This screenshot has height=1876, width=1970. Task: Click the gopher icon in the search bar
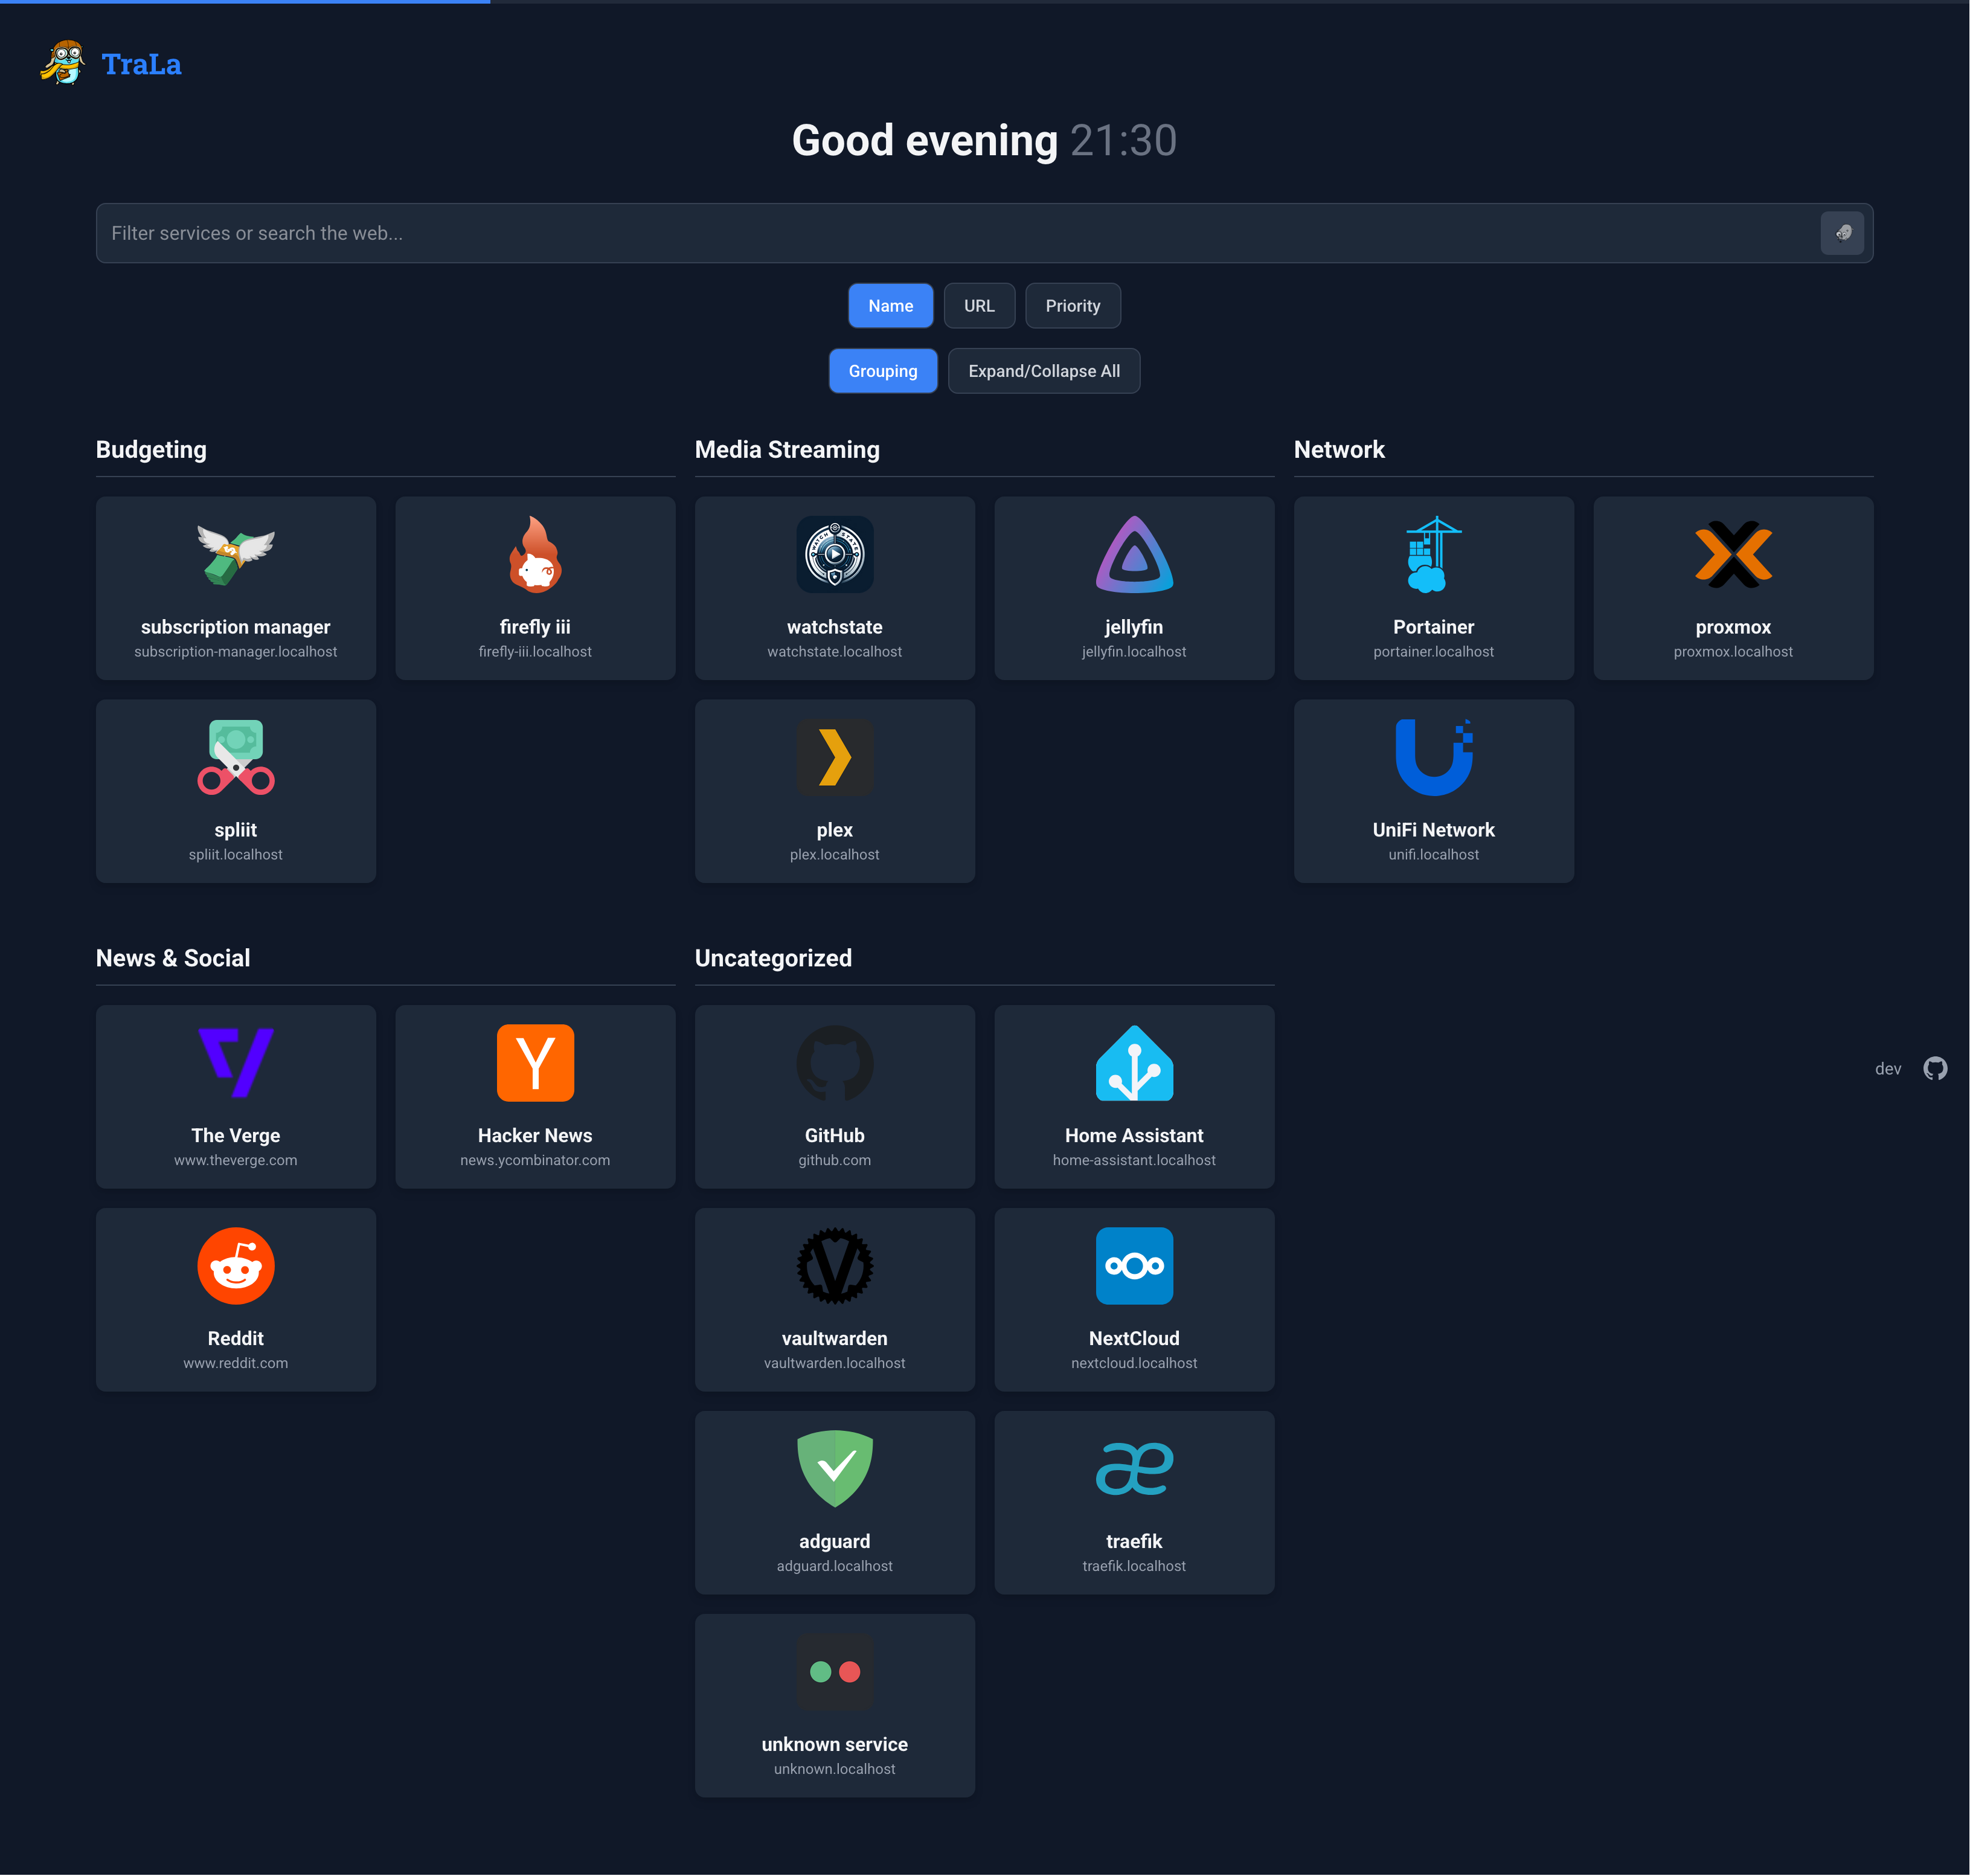click(x=1843, y=233)
